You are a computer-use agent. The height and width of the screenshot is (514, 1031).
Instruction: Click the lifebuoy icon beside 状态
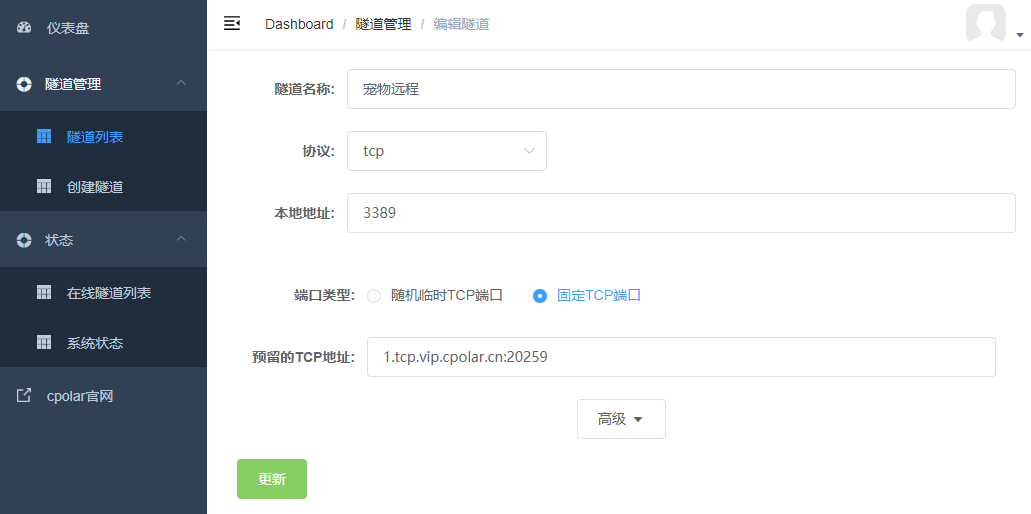point(24,240)
